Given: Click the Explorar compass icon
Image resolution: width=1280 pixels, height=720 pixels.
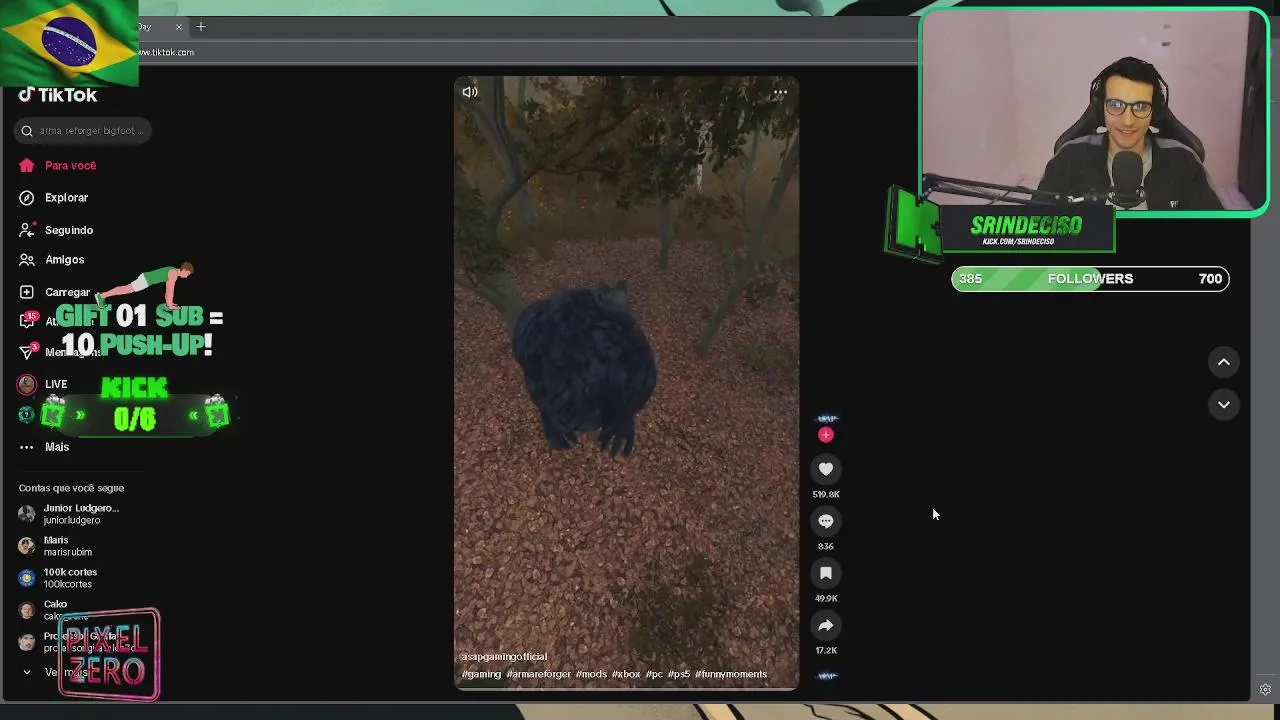Looking at the screenshot, I should 27,198.
